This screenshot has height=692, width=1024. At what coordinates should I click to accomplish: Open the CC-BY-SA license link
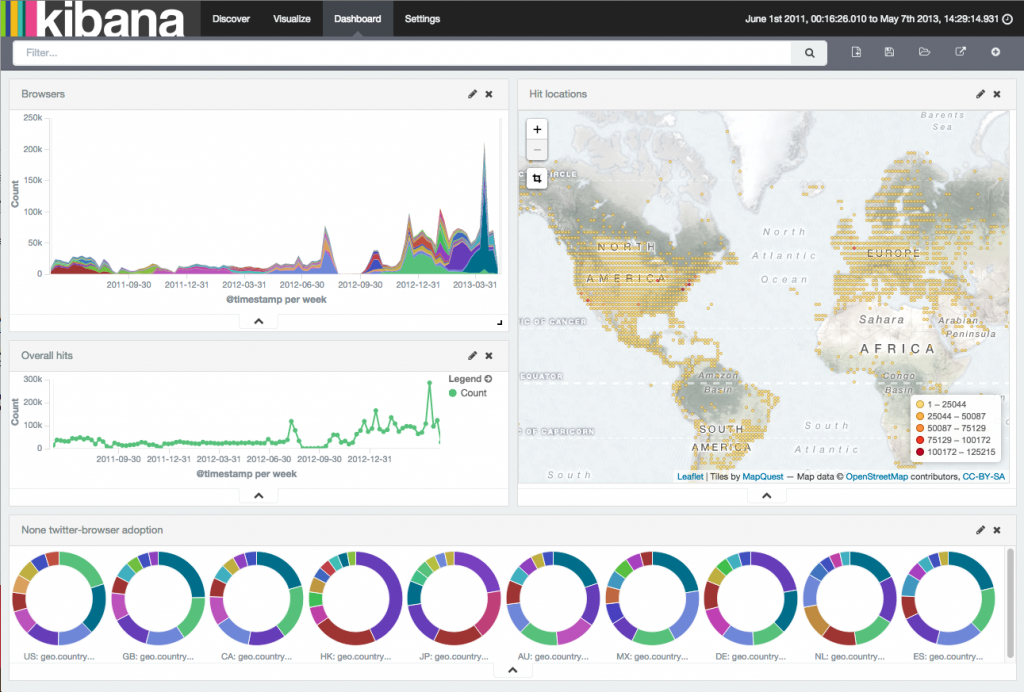click(984, 477)
